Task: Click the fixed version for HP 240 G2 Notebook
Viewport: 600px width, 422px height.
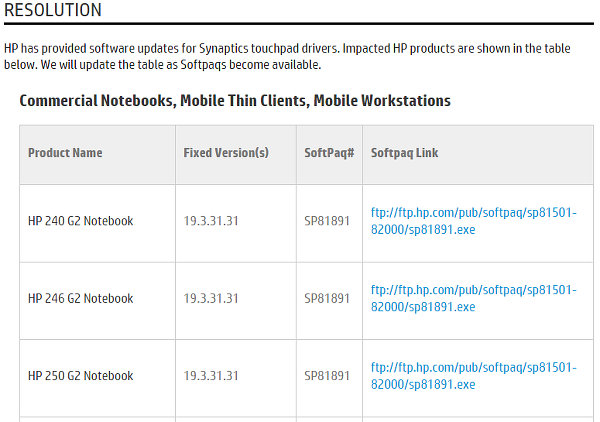Action: click(211, 221)
